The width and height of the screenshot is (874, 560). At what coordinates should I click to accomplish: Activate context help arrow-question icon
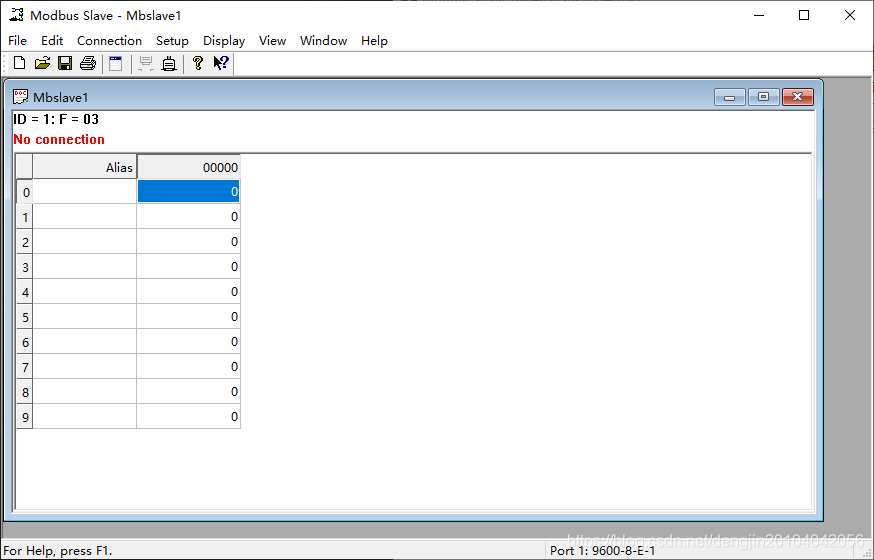pyautogui.click(x=221, y=63)
